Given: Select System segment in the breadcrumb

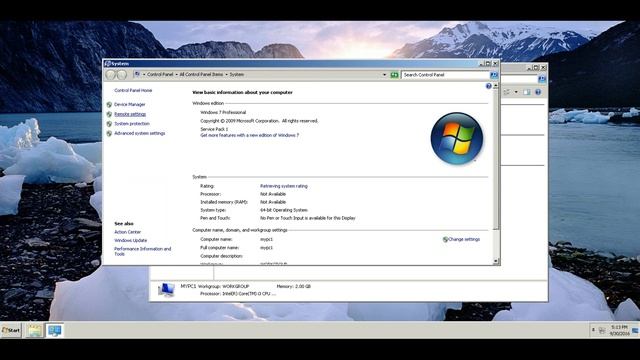Looking at the screenshot, I should click(x=236, y=75).
